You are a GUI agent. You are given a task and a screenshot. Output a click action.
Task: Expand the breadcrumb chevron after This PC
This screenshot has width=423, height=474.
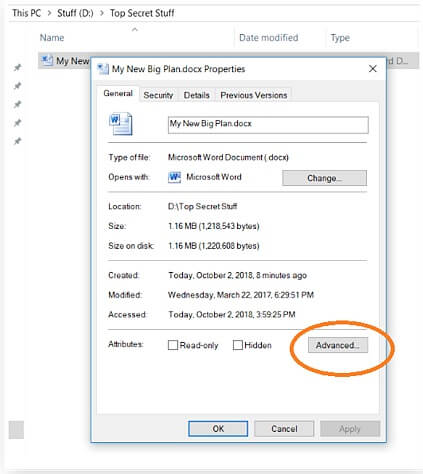coord(49,13)
